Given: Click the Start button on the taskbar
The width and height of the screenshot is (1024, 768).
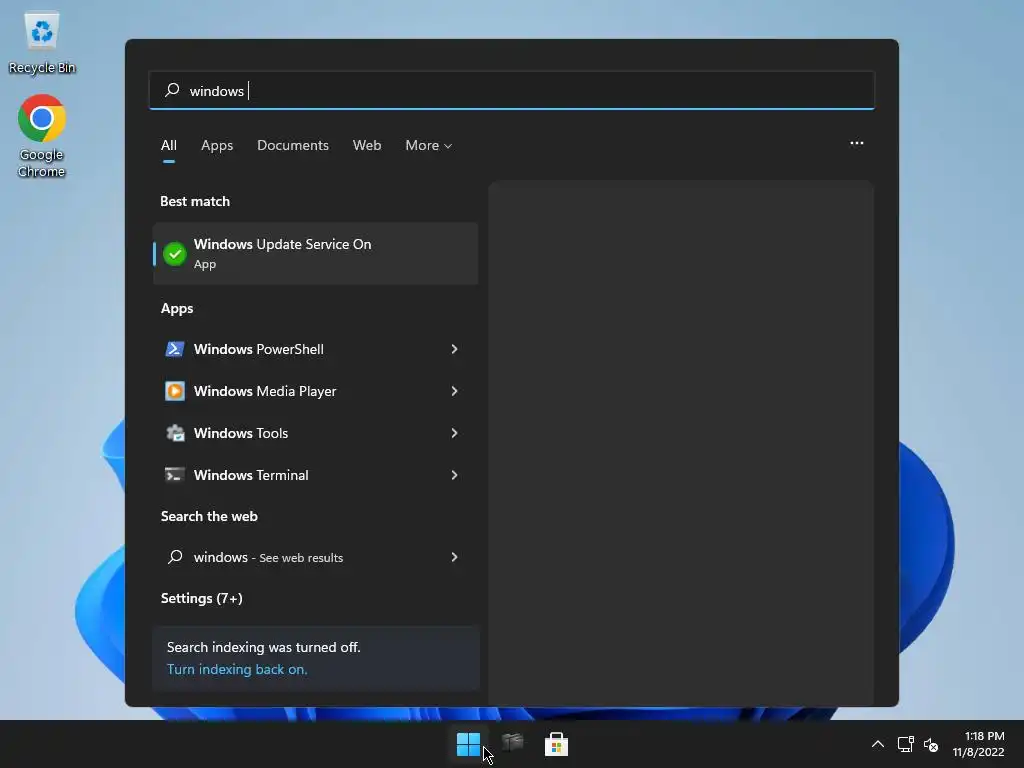Looking at the screenshot, I should pyautogui.click(x=468, y=744).
